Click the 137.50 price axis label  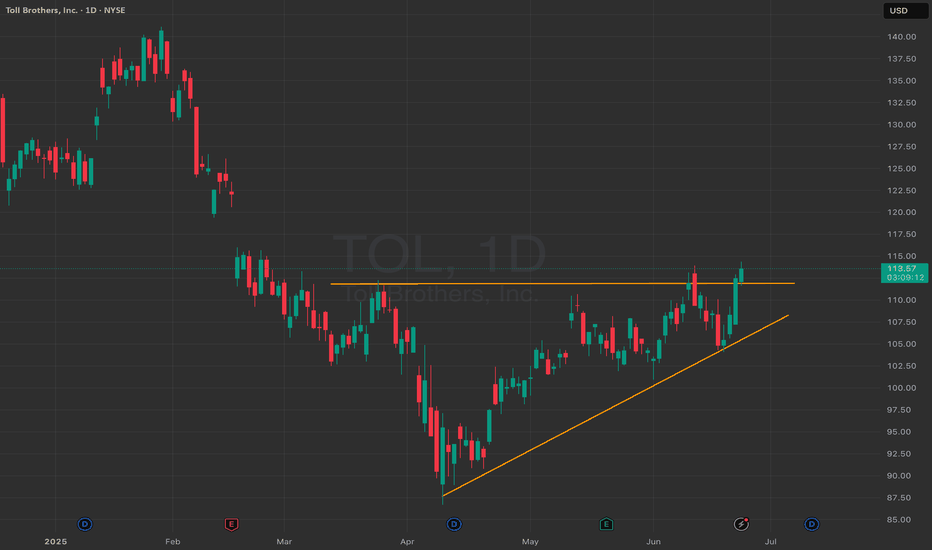tap(901, 59)
